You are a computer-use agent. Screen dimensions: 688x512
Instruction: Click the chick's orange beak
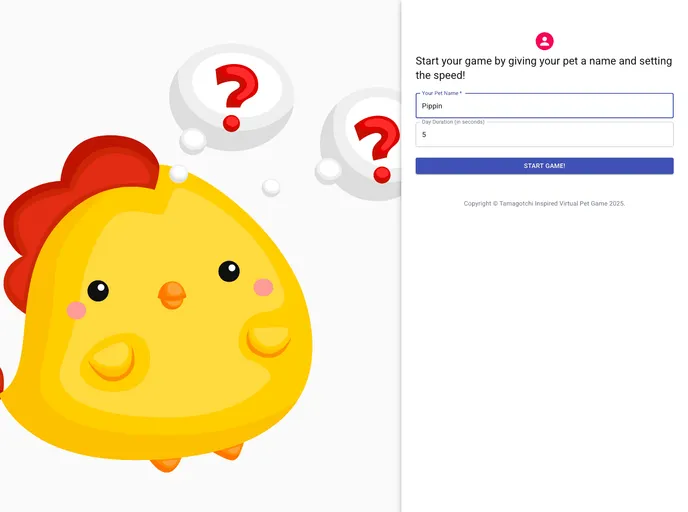tap(172, 295)
